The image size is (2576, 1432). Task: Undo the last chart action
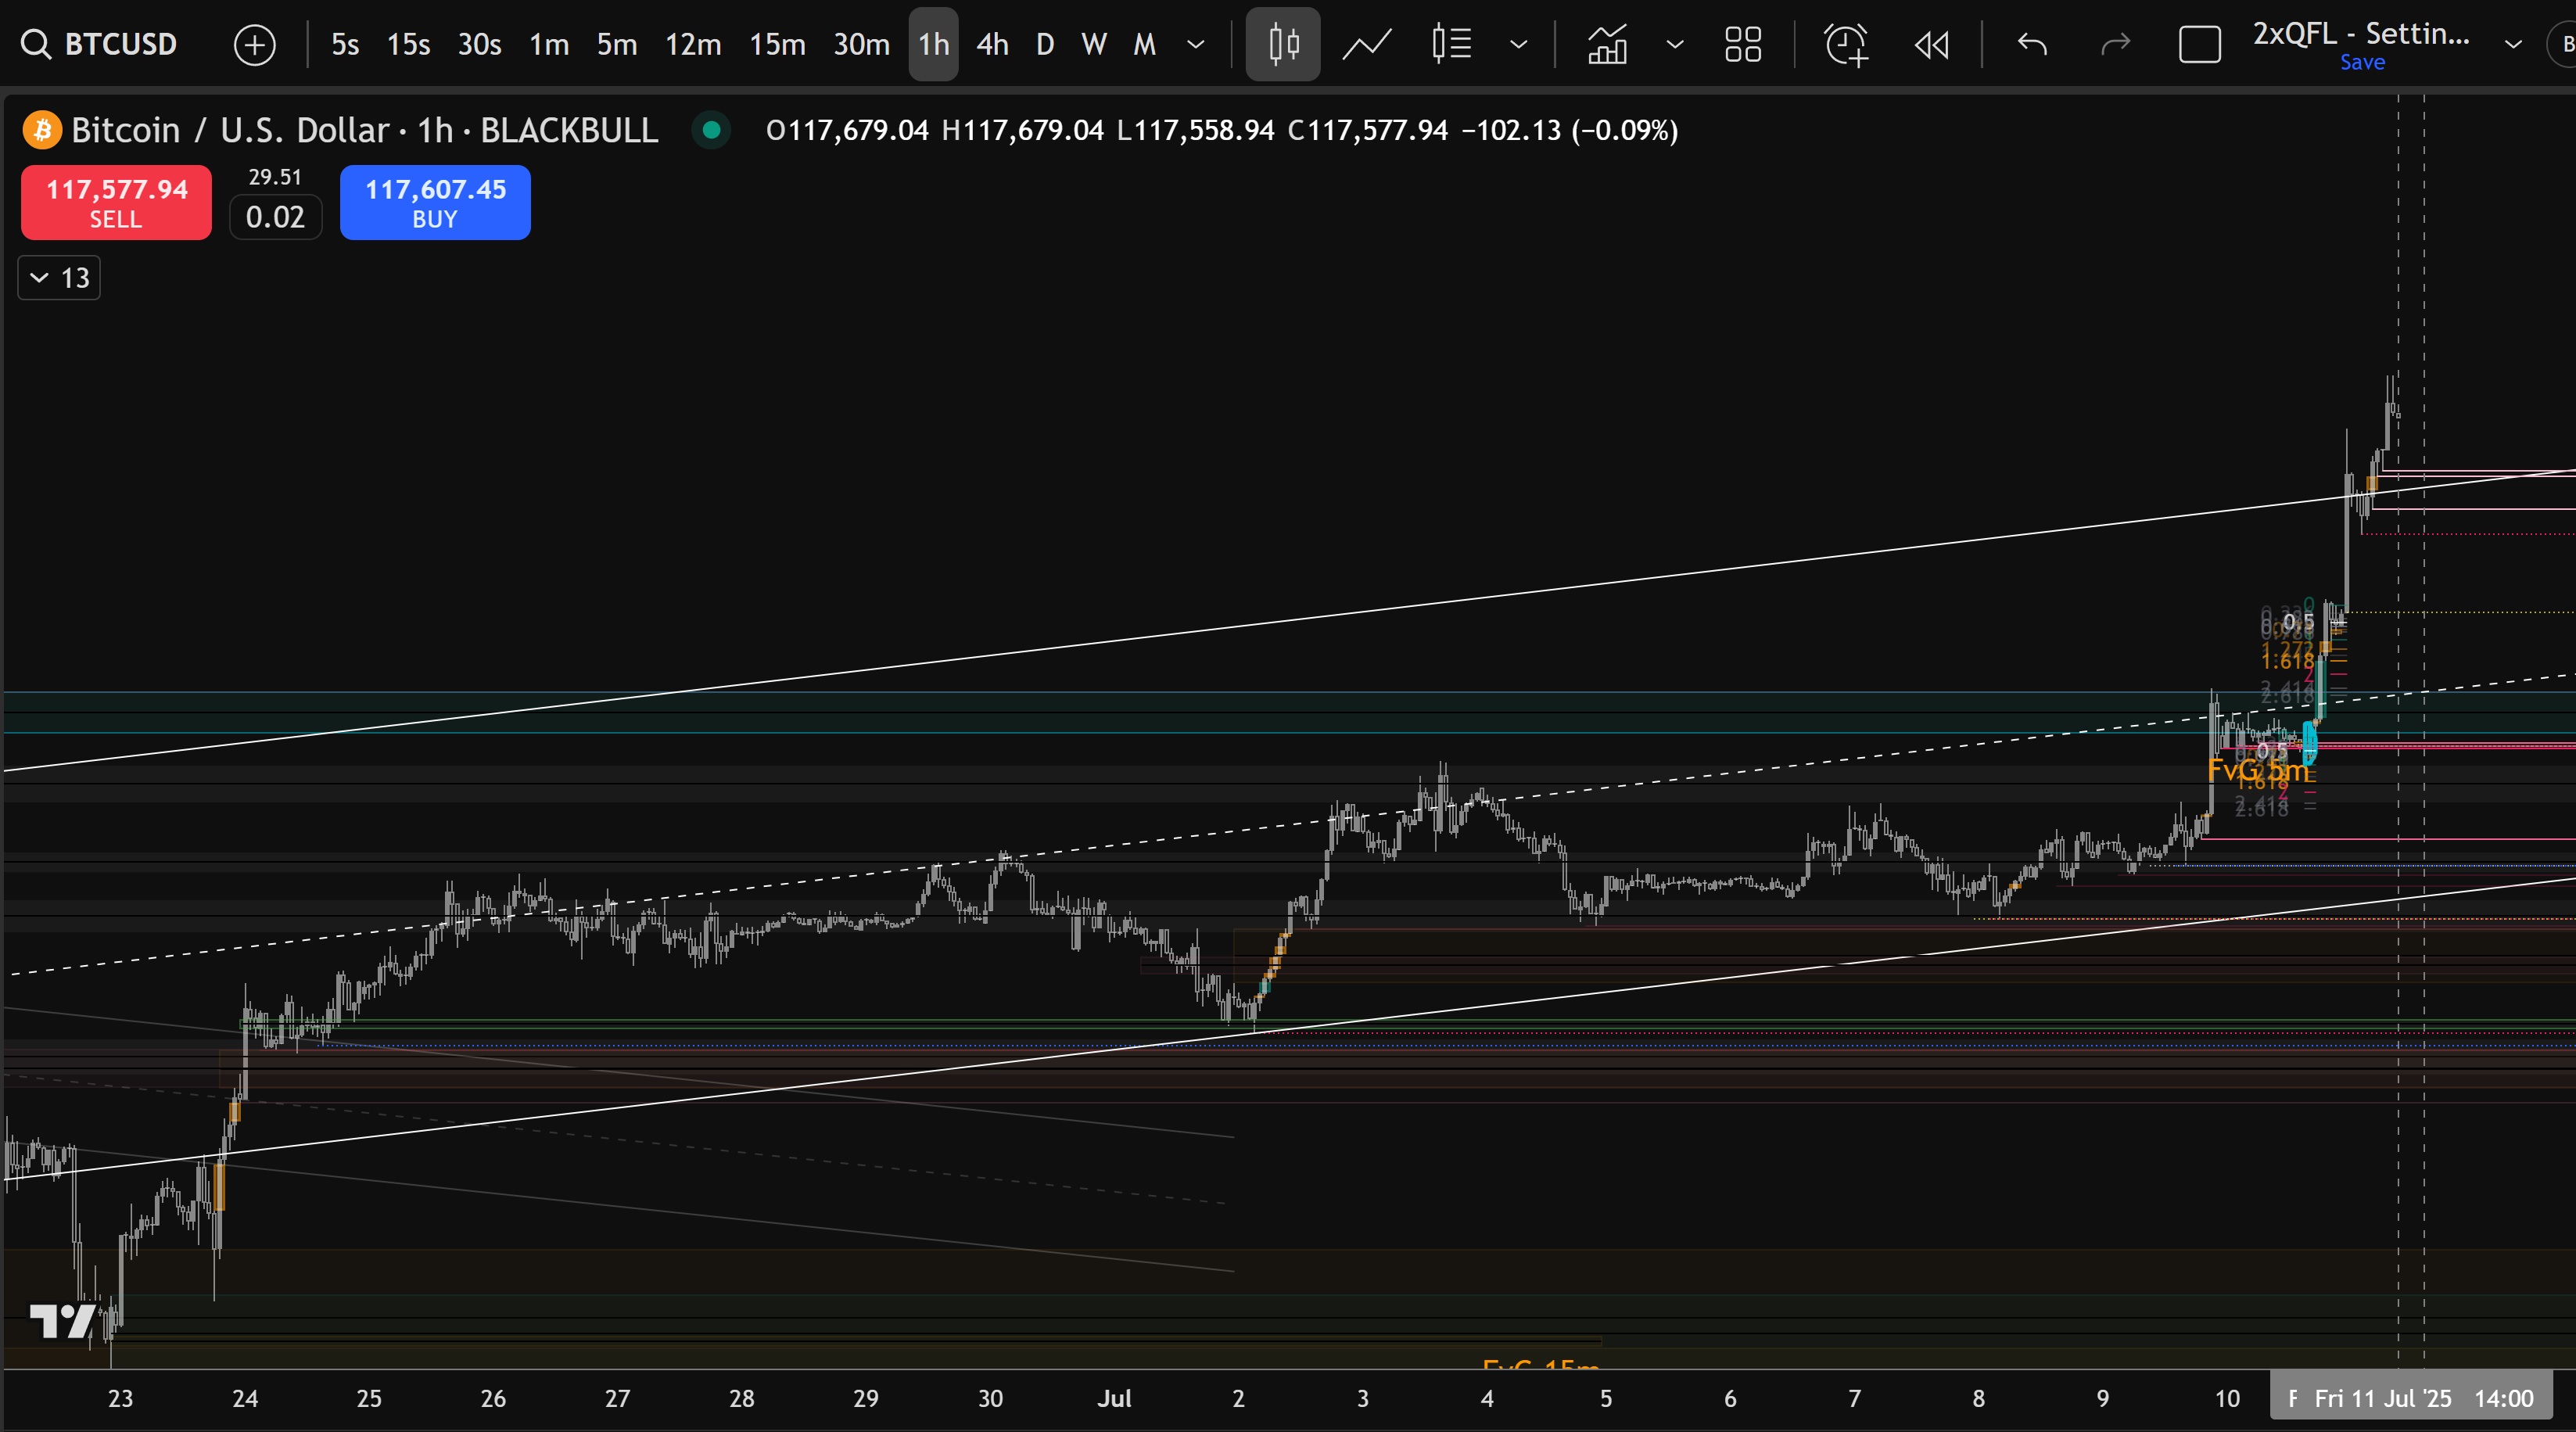[2032, 44]
